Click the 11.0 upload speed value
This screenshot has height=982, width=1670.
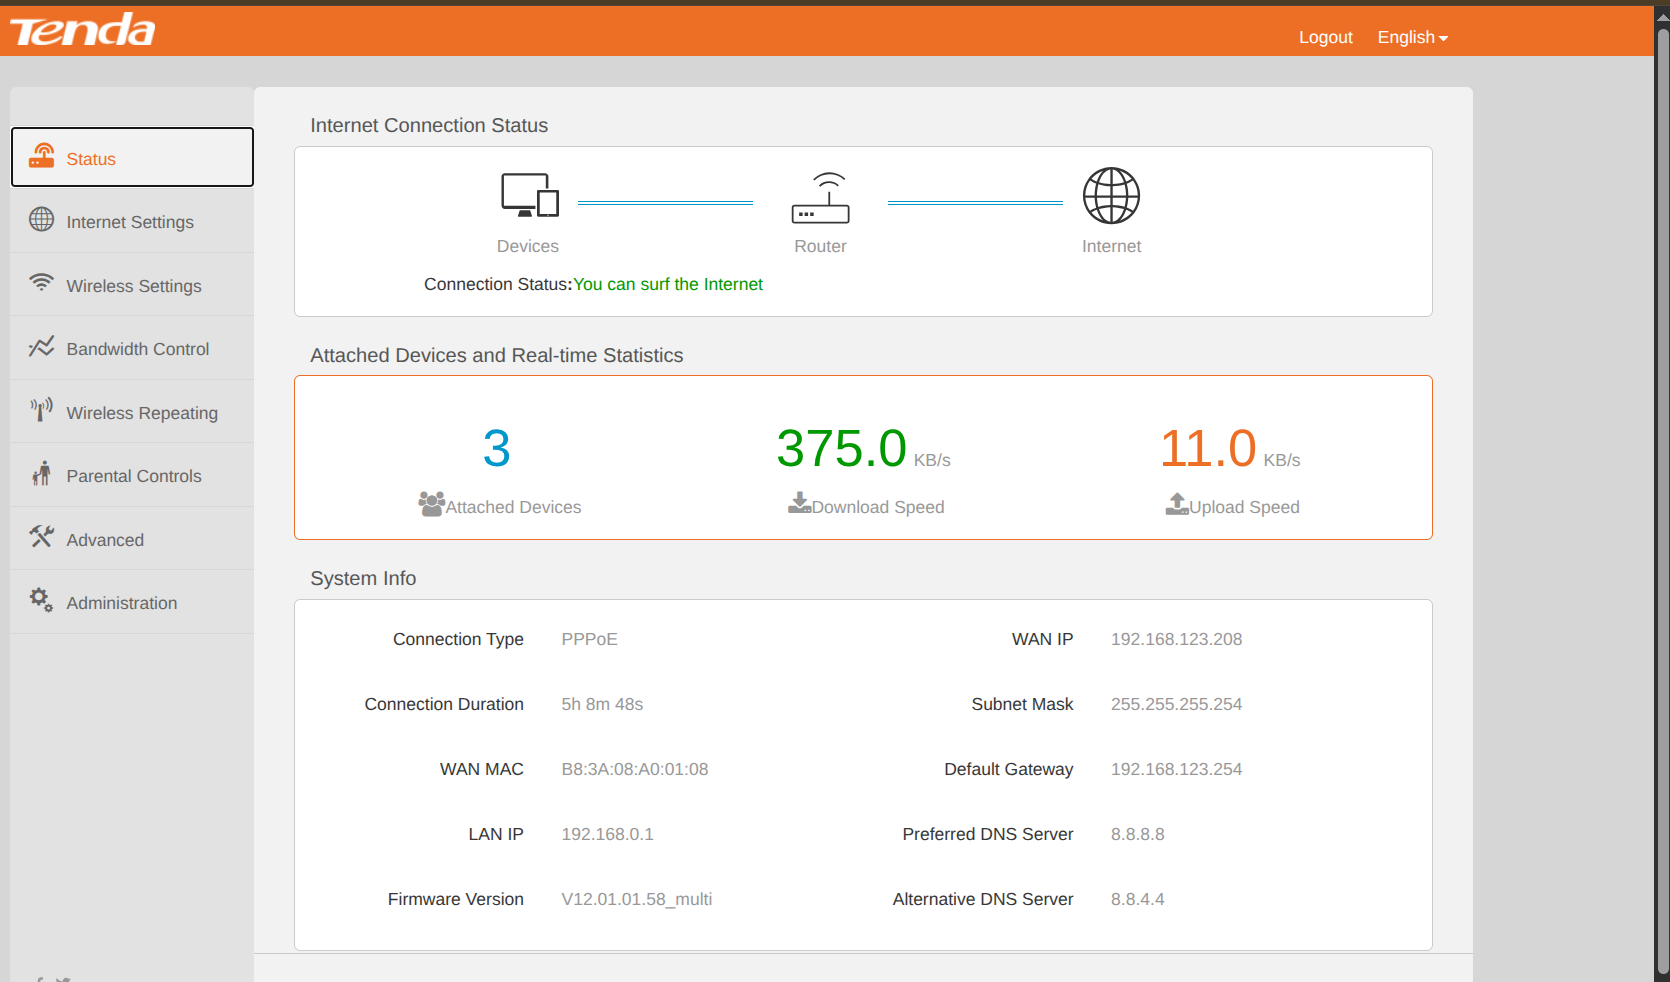1208,448
